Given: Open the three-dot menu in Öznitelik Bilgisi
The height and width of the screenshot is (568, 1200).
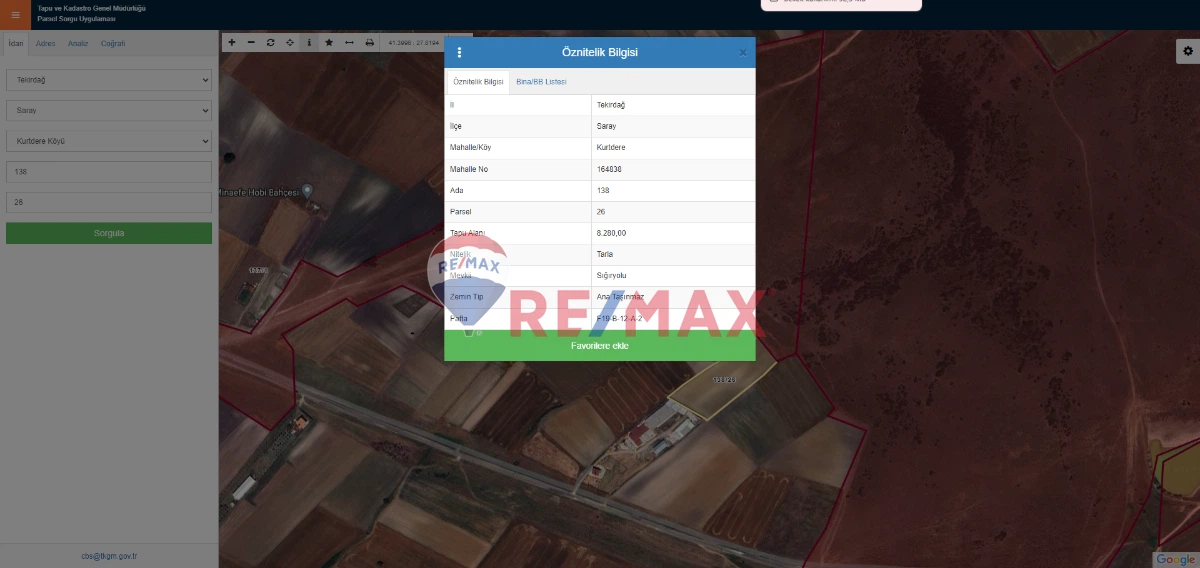Looking at the screenshot, I should coord(460,53).
